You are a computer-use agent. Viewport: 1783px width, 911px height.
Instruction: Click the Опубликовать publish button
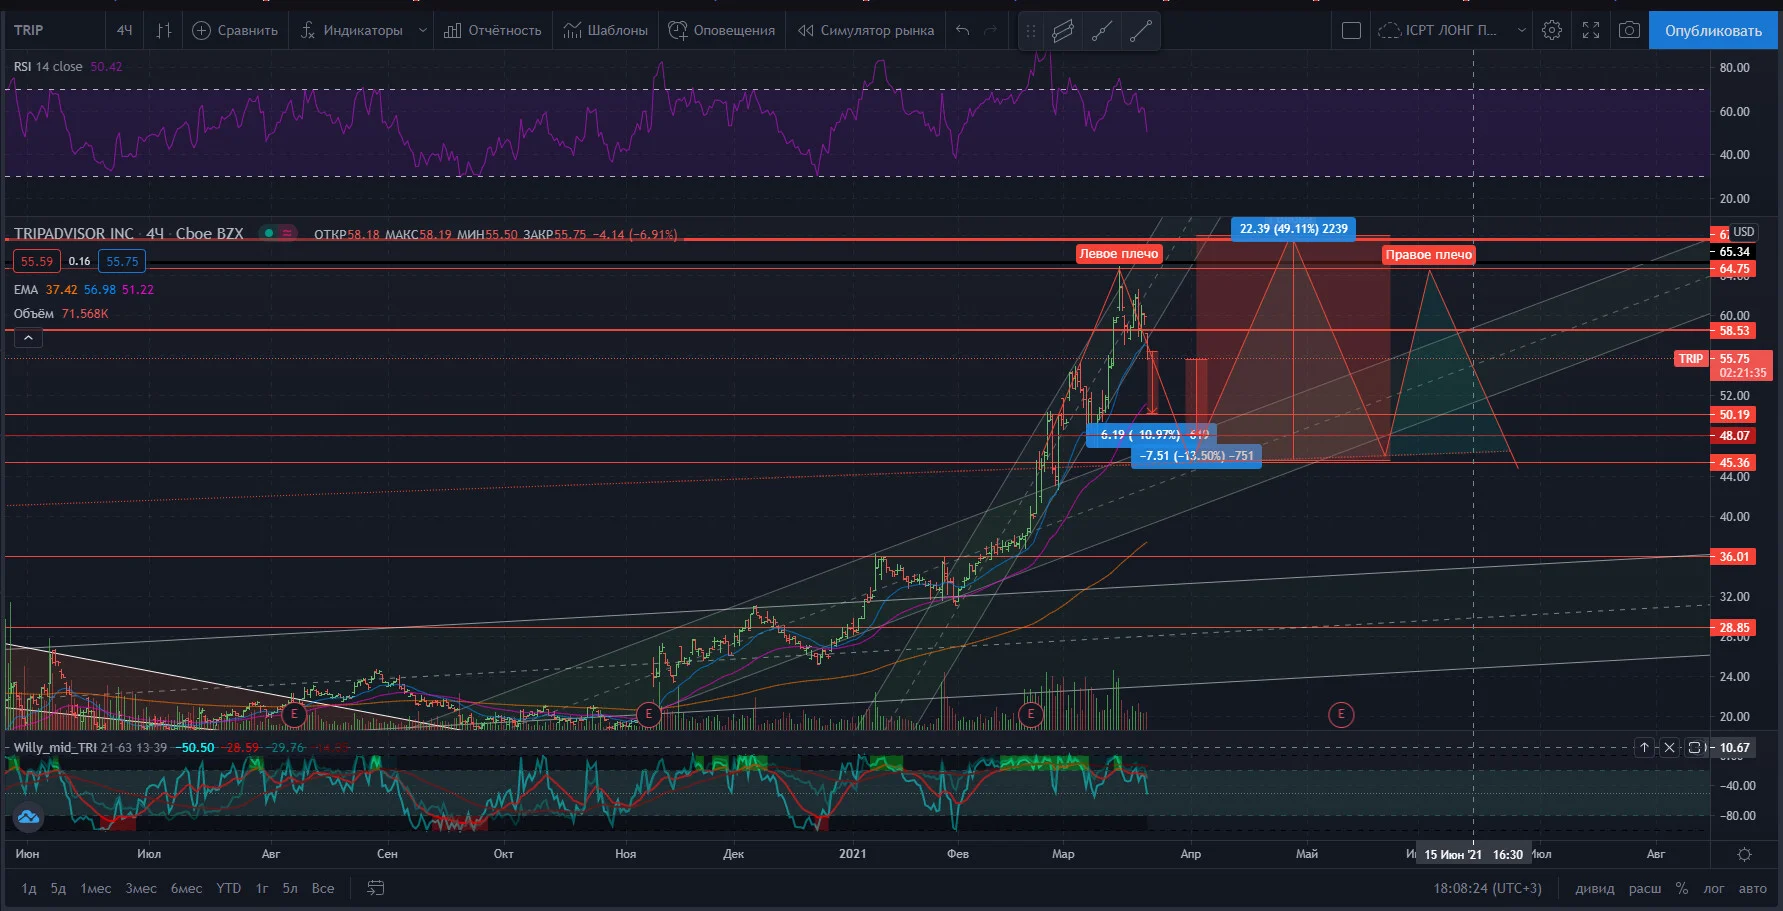[x=1713, y=30]
